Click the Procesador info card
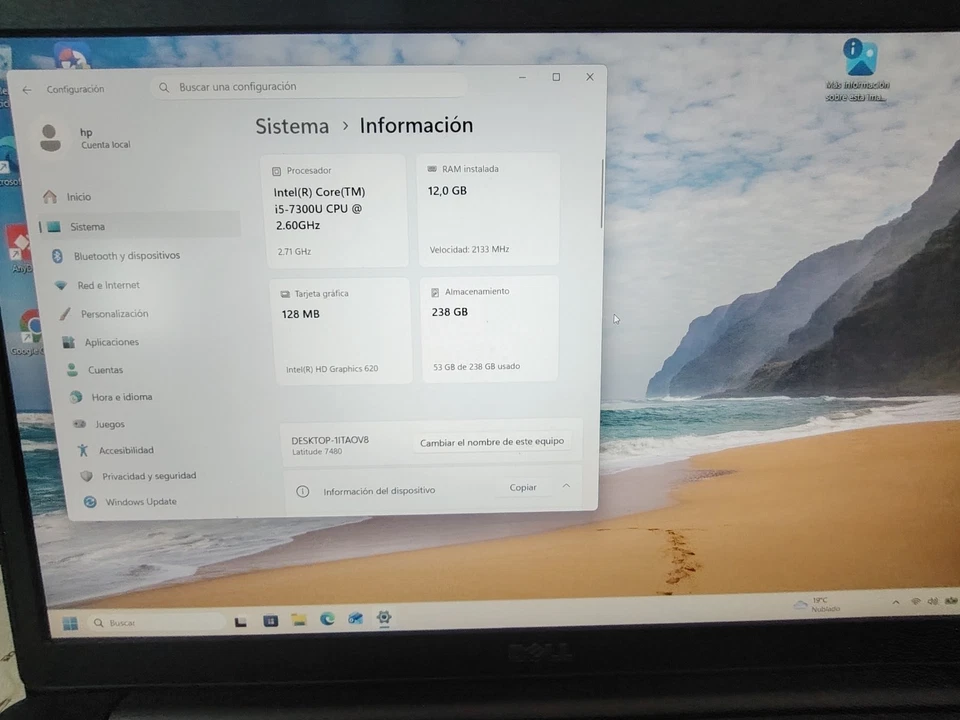960x720 pixels. [x=336, y=211]
